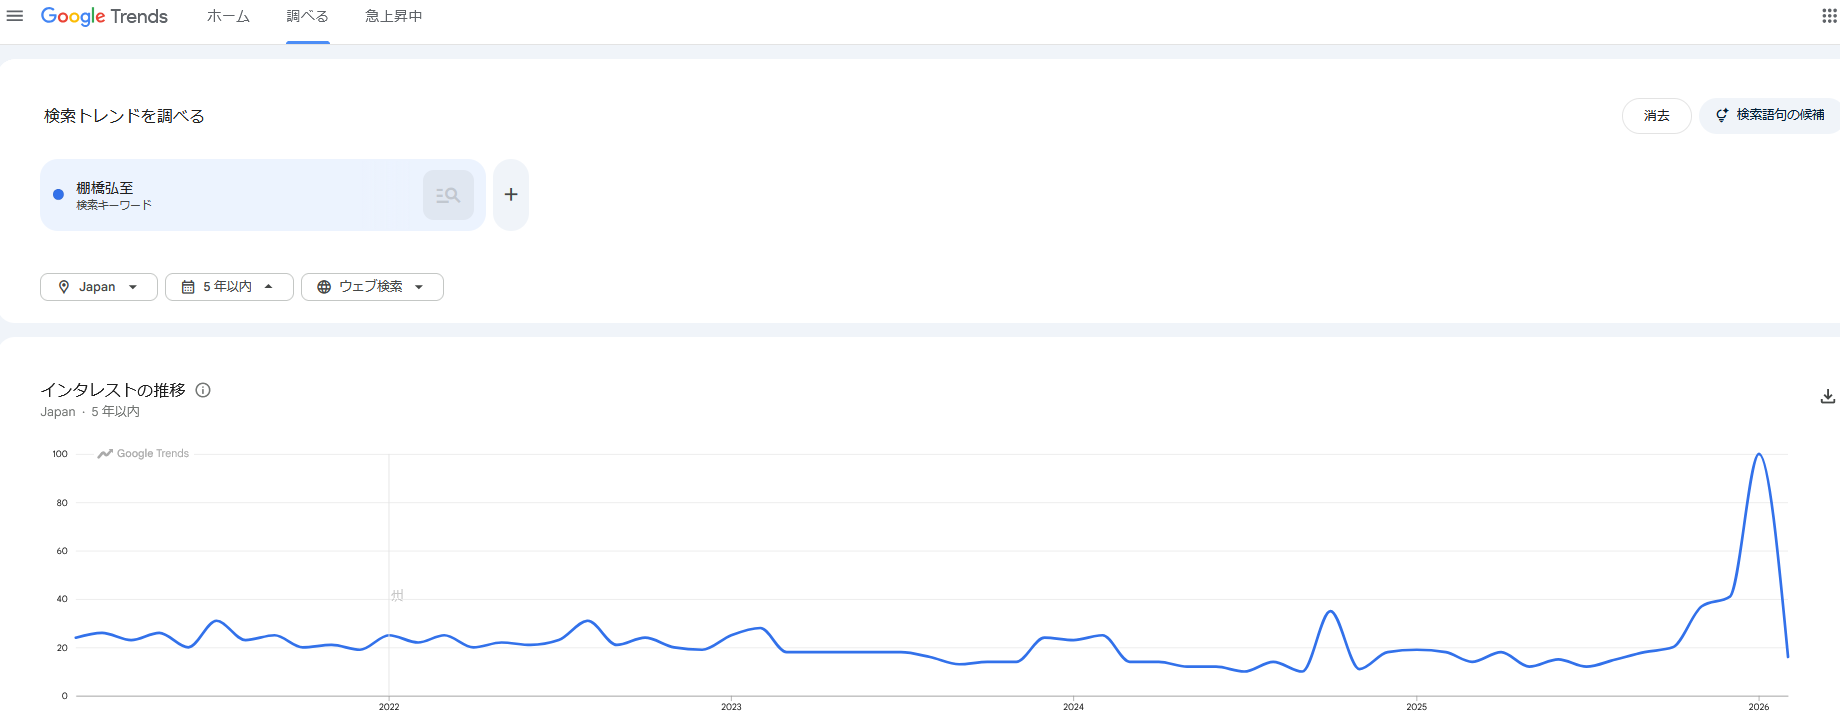Select the 調べる tab

307,16
